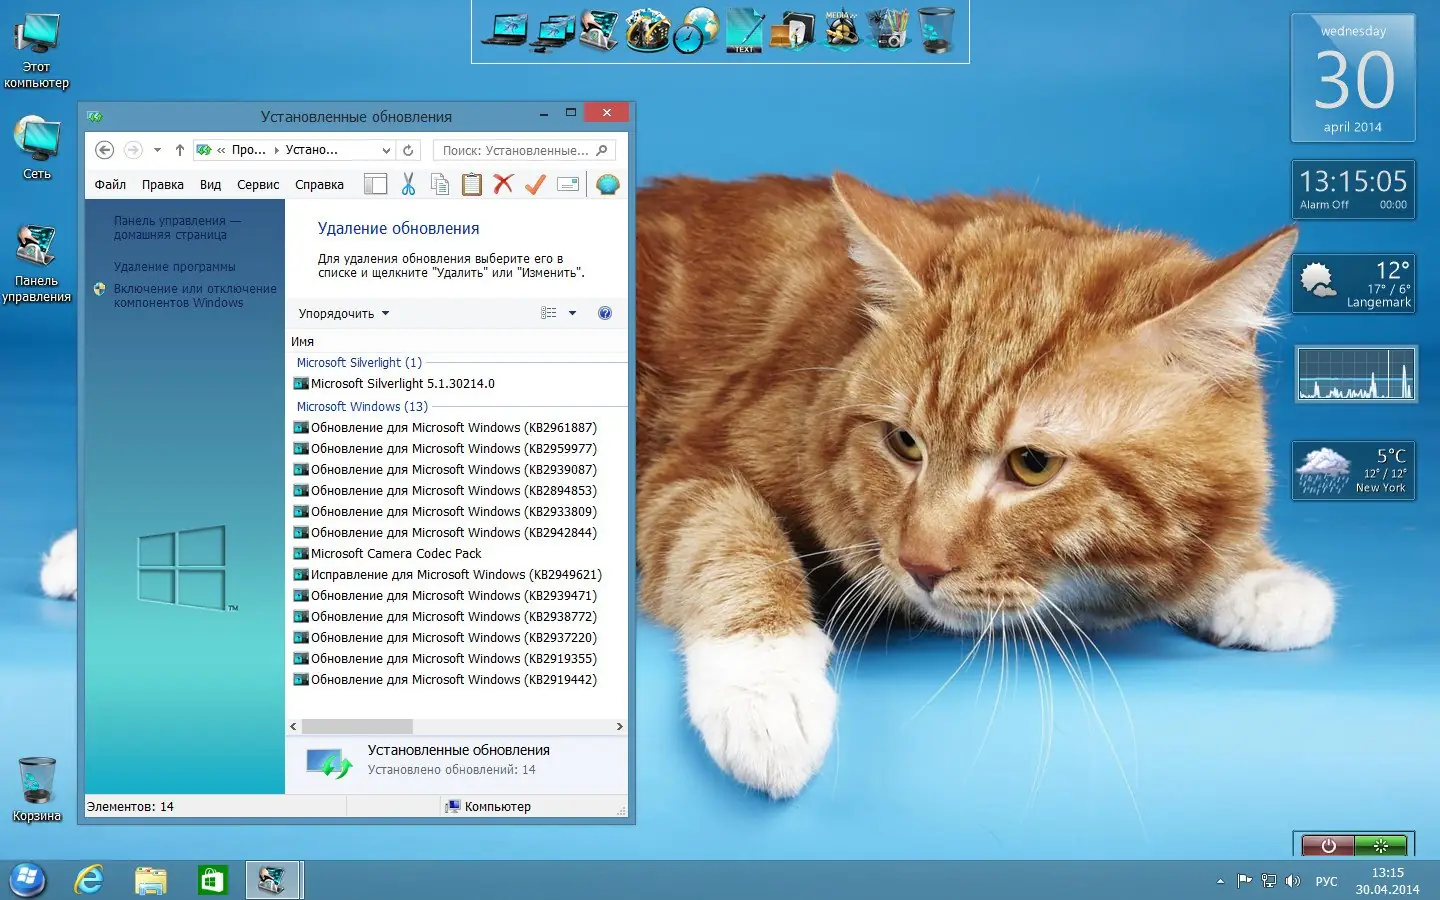The width and height of the screenshot is (1440, 900).
Task: Click the orange checkmark Properties icon
Action: [x=536, y=184]
